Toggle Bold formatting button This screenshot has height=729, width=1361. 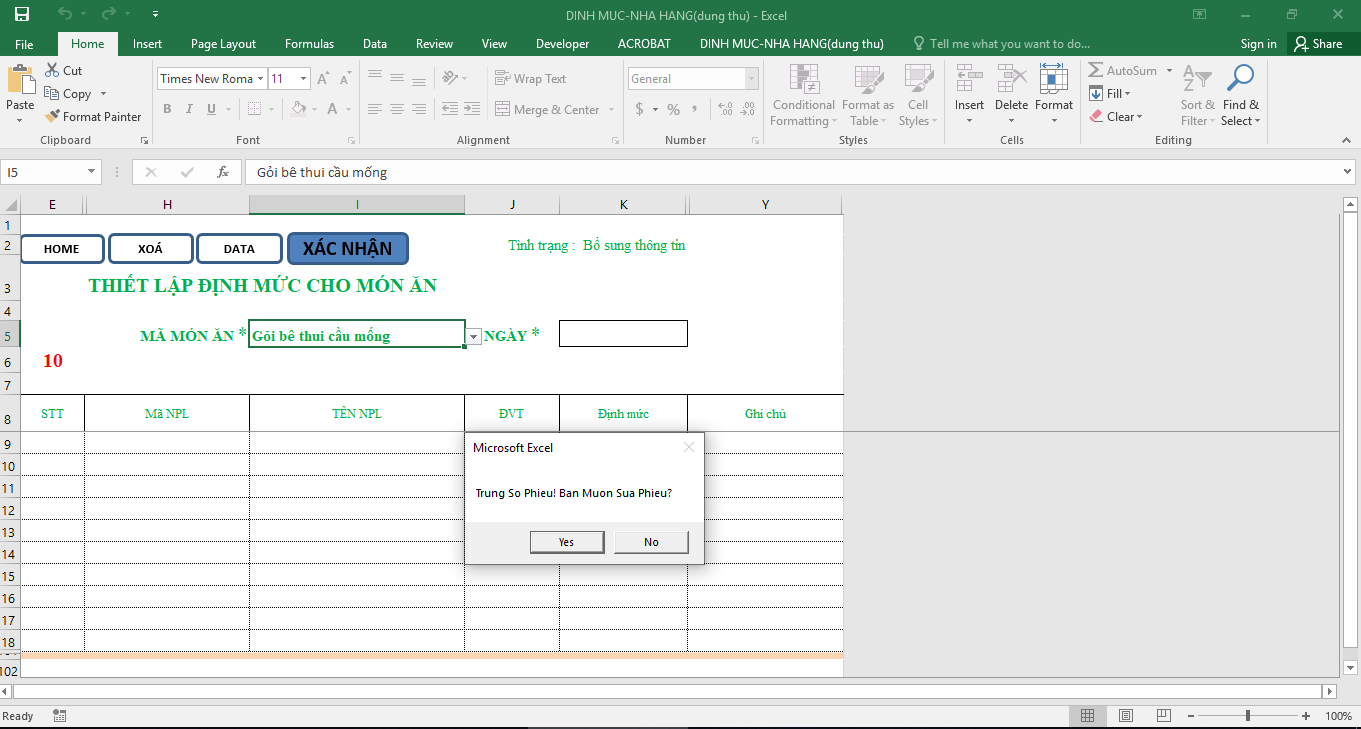[x=167, y=109]
